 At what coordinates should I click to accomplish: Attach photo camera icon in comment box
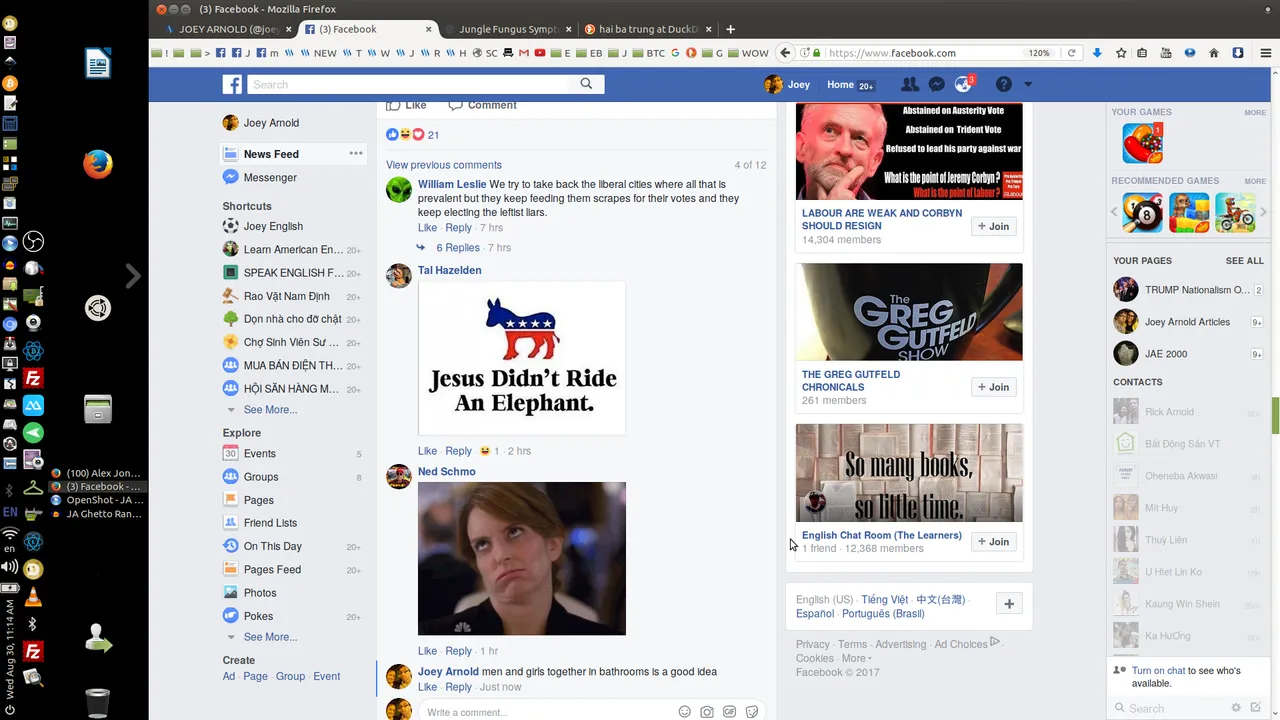(707, 712)
